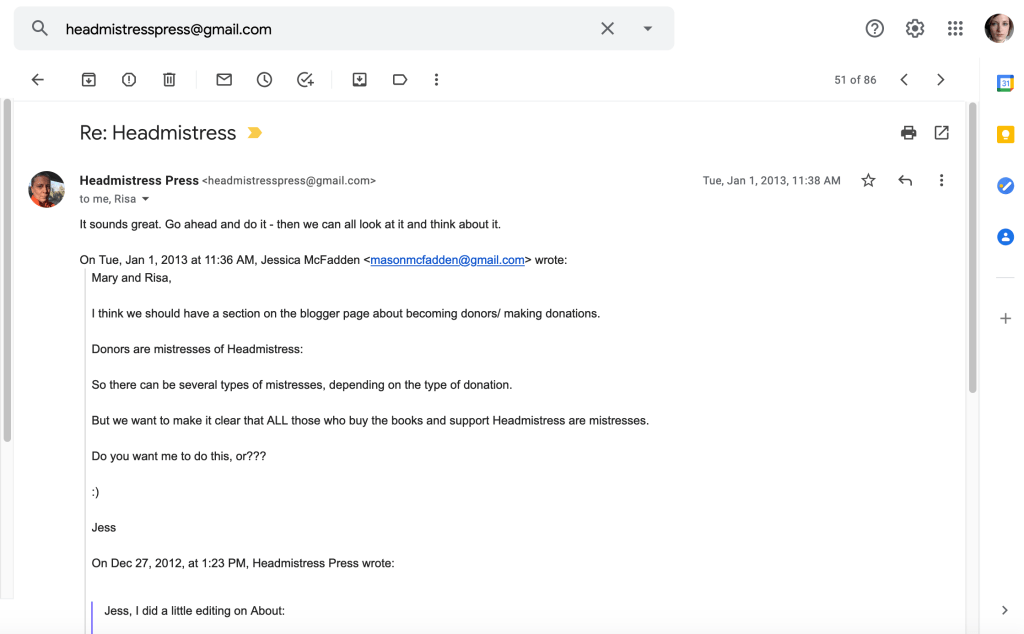Archive this email conversation

(x=89, y=80)
